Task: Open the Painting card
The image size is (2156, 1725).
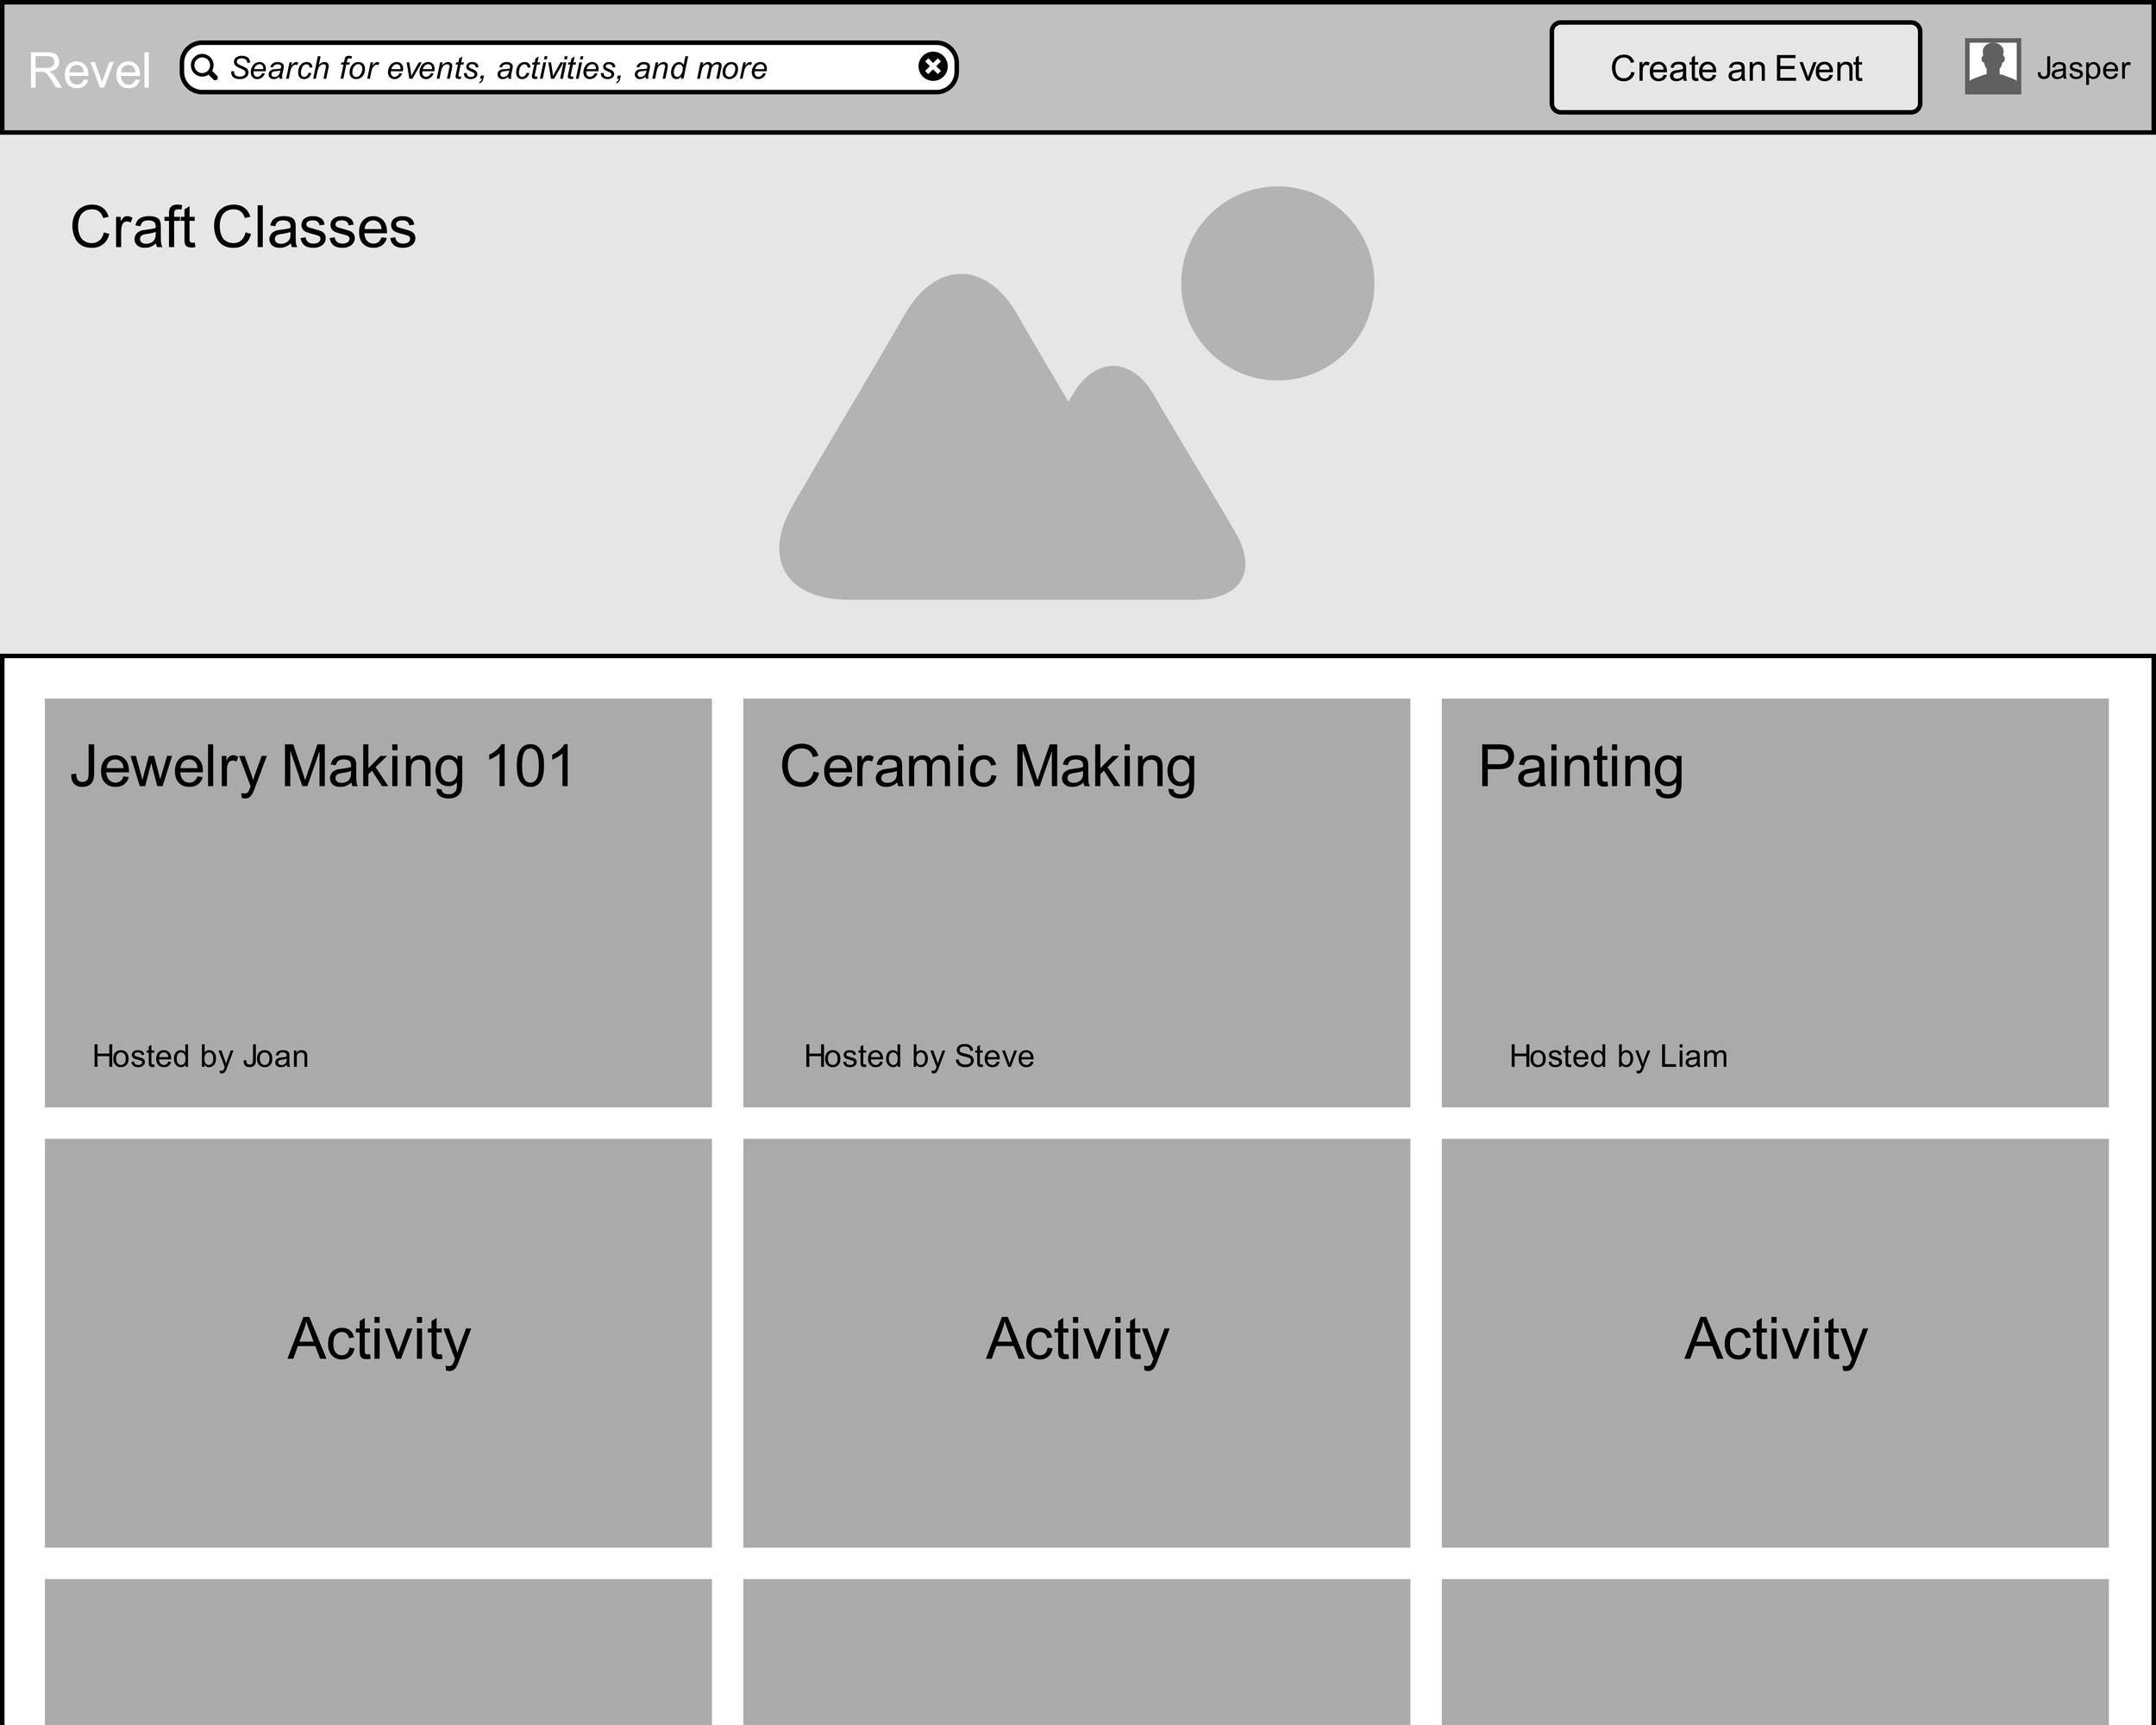Action: (x=1775, y=903)
